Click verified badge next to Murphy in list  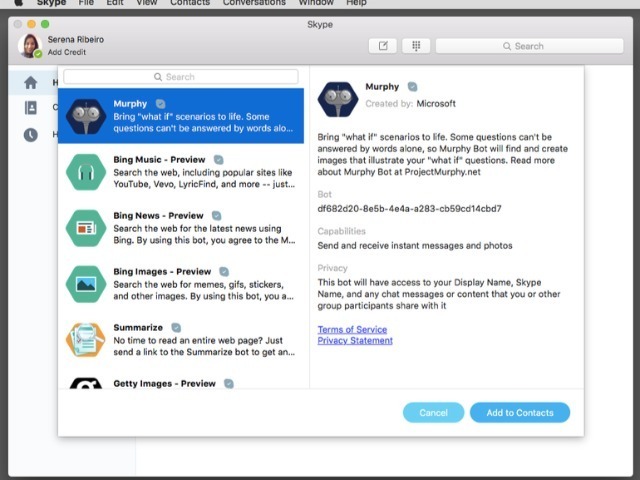[160, 104]
